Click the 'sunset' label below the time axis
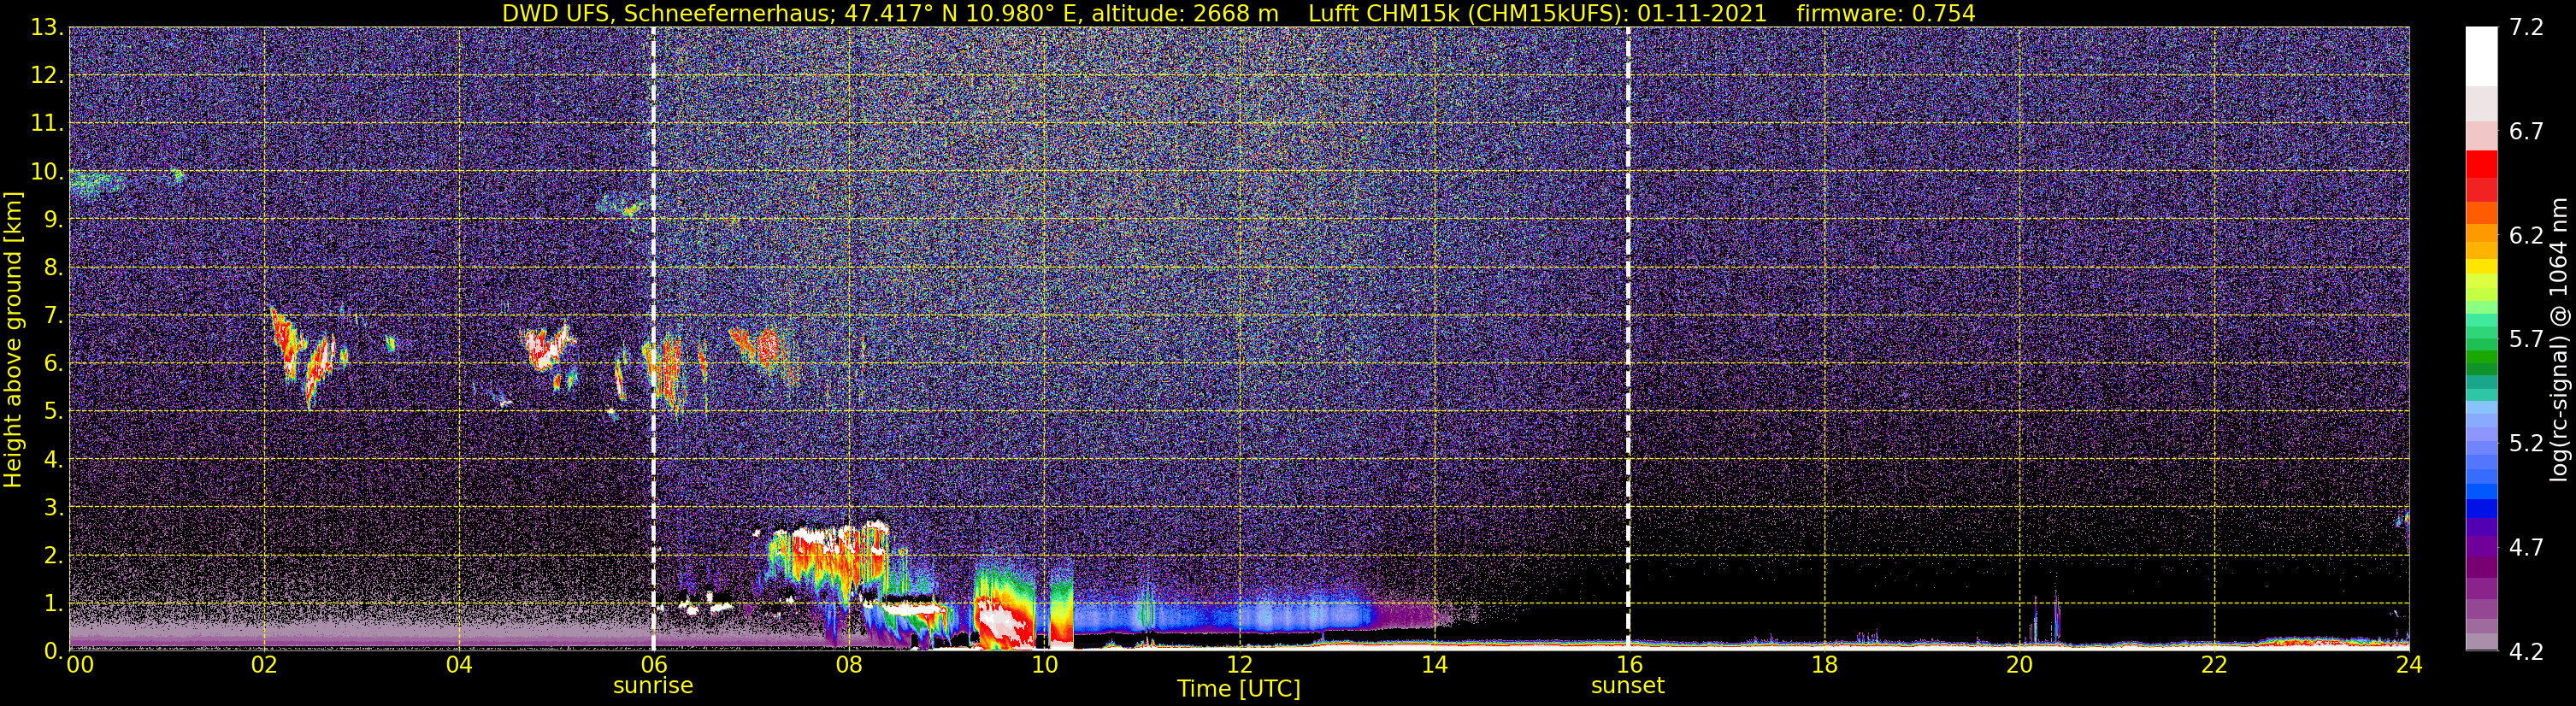2576x706 pixels. coord(1628,685)
